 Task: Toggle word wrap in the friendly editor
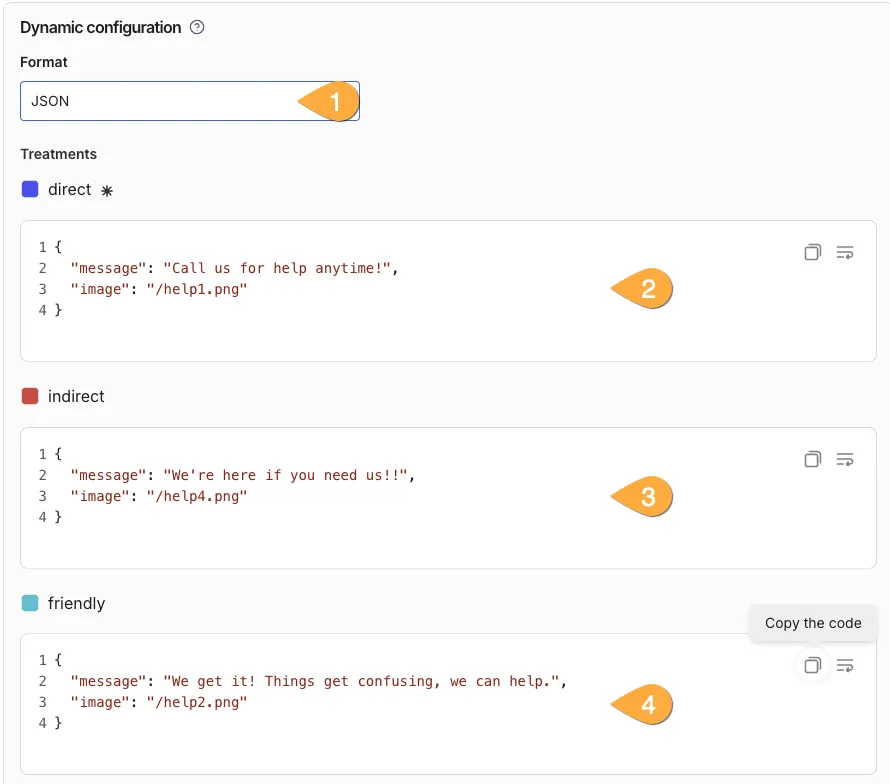coord(845,665)
